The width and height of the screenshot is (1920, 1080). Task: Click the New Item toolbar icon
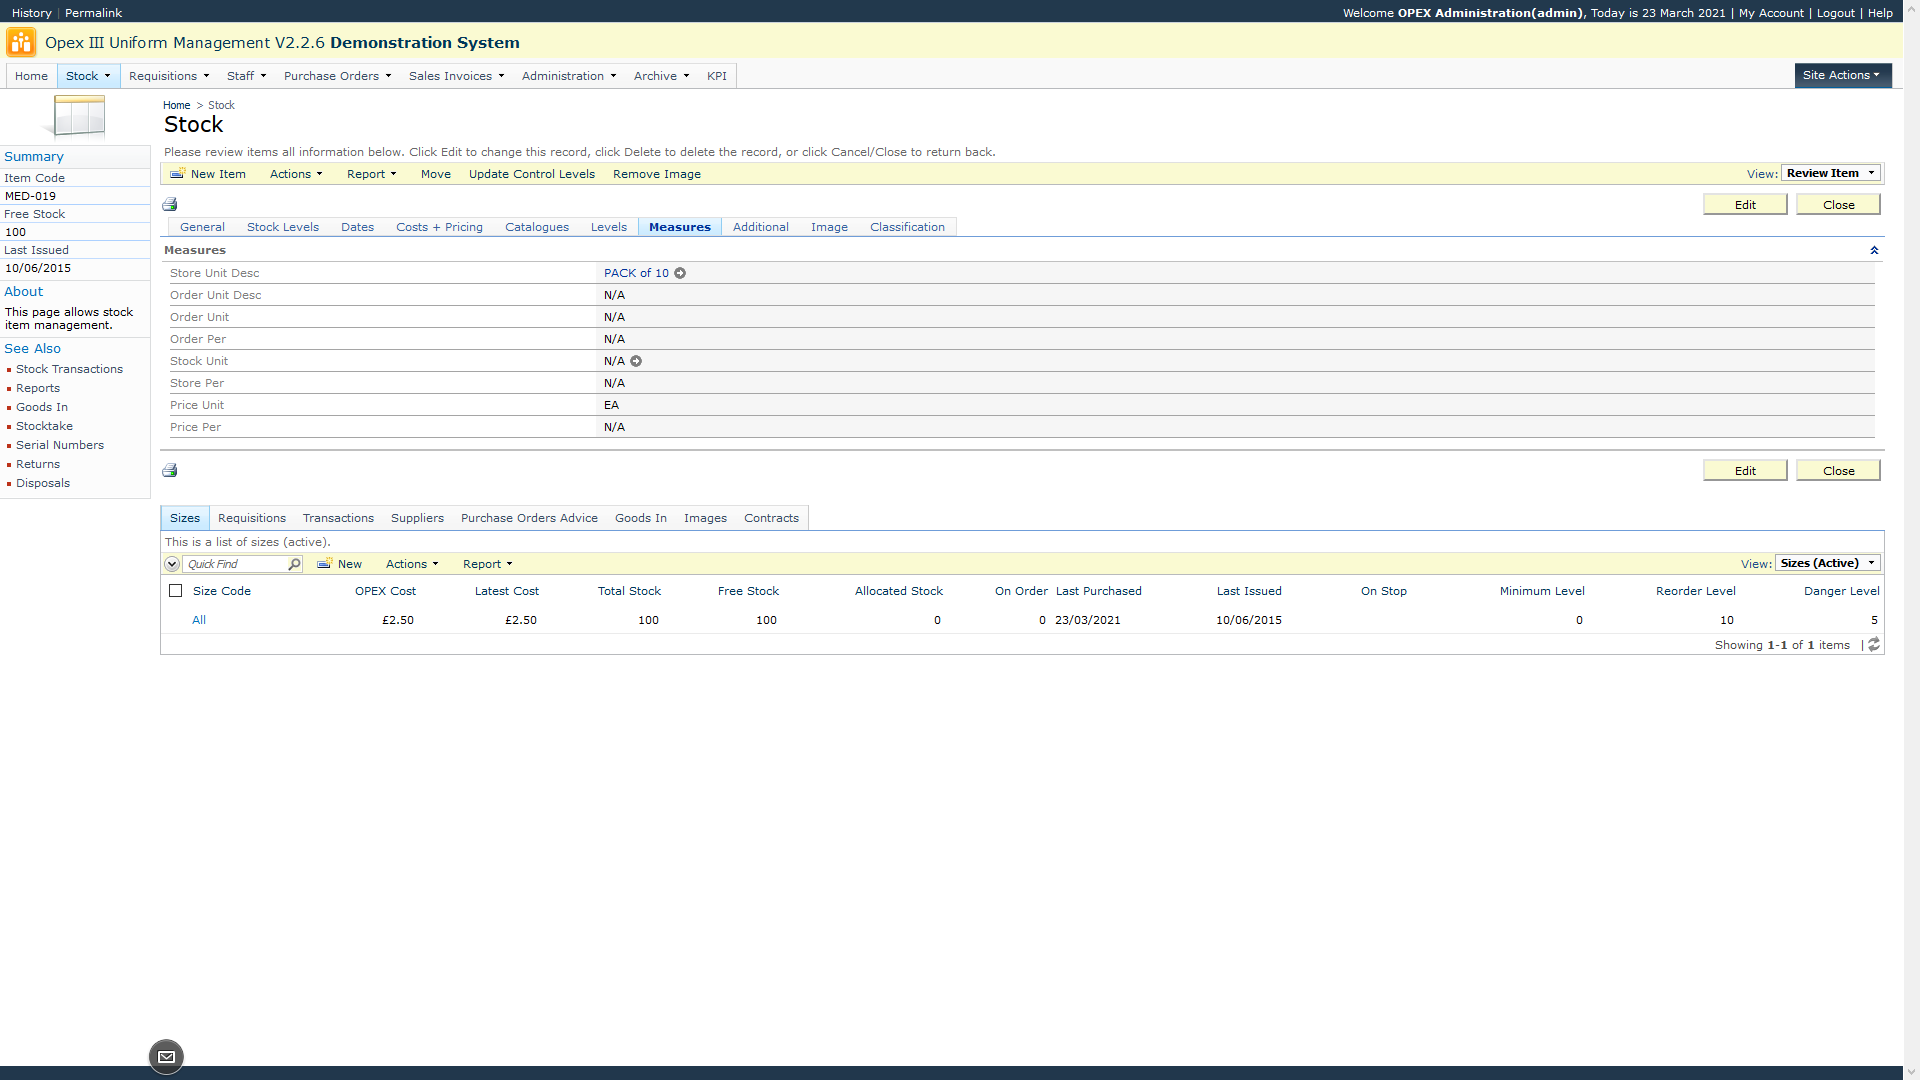pyautogui.click(x=178, y=174)
